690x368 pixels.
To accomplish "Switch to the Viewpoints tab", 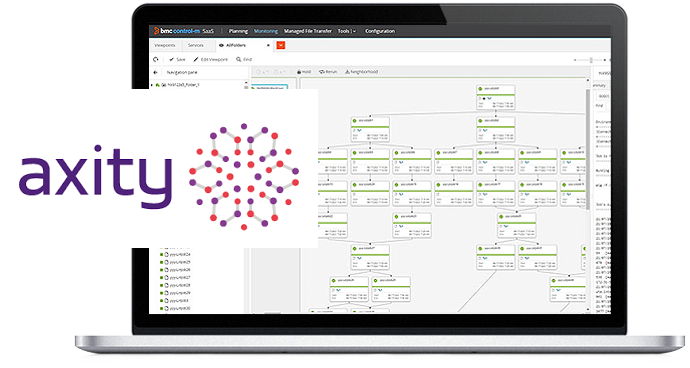I will (x=165, y=45).
